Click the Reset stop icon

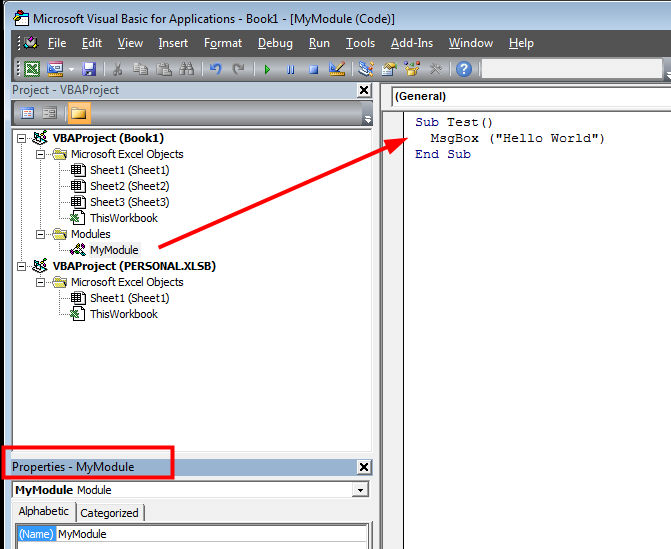click(x=314, y=69)
